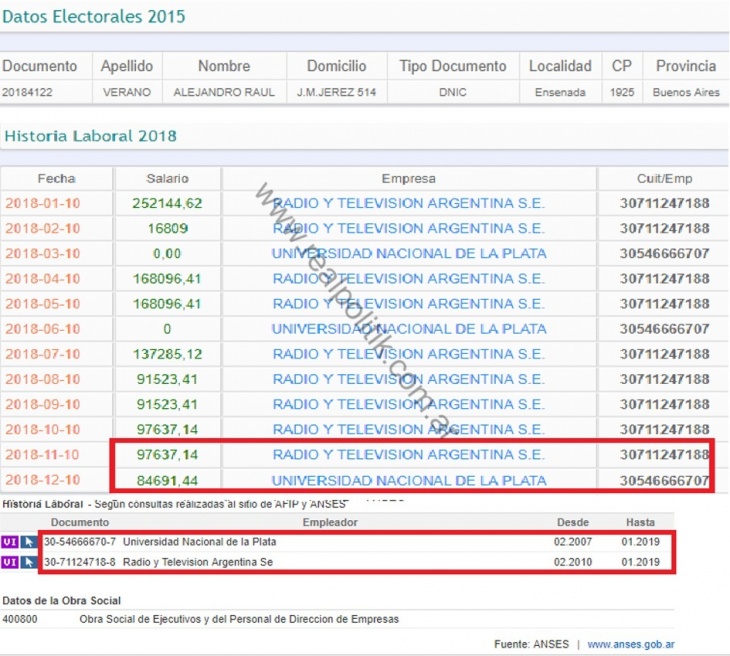
Task: Click salary value 97637,14 for 2018-10-10
Action: click(167, 430)
